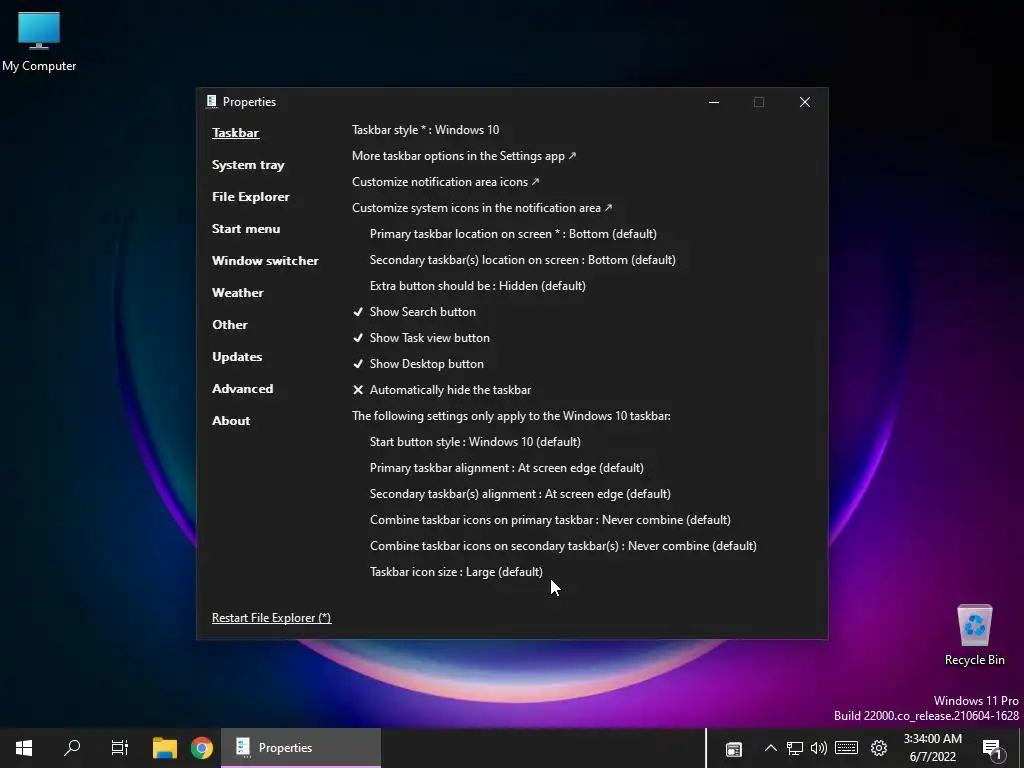This screenshot has width=1024, height=768.
Task: Open the notification center icon
Action: pos(991,750)
